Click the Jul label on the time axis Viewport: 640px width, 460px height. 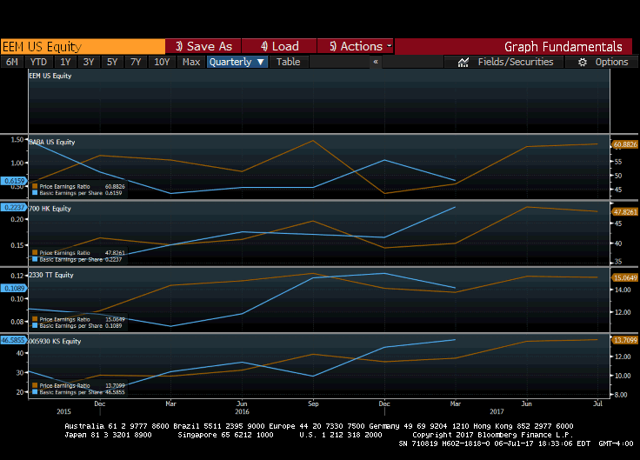click(x=598, y=404)
